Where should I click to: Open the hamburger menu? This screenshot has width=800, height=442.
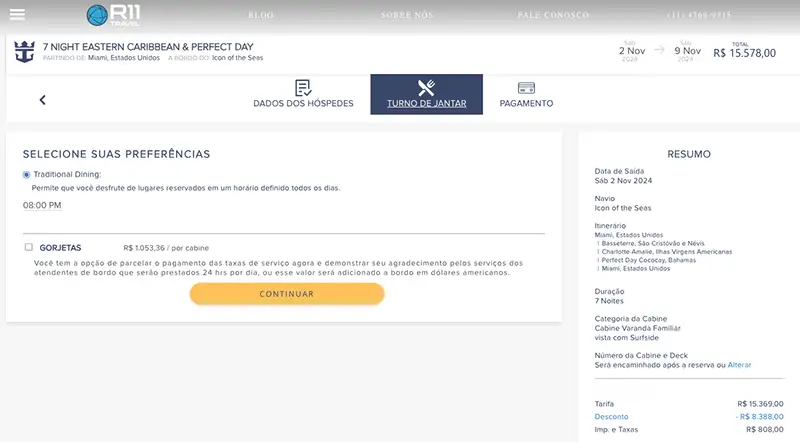pyautogui.click(x=17, y=15)
